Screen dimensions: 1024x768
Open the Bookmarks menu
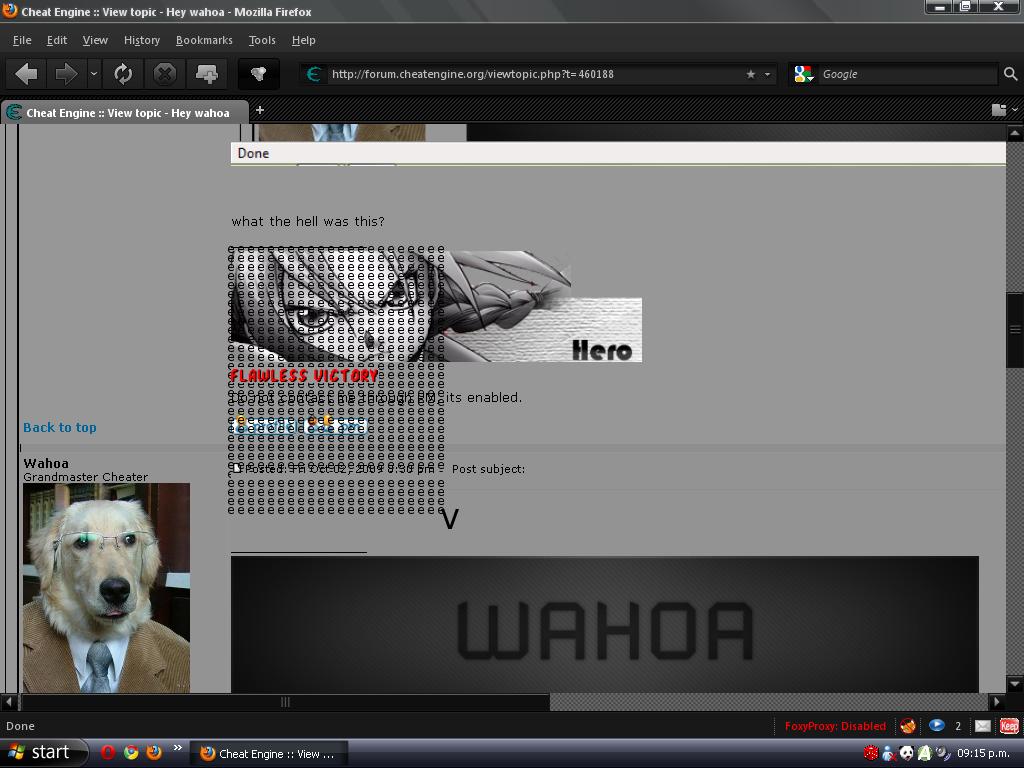[x=204, y=40]
